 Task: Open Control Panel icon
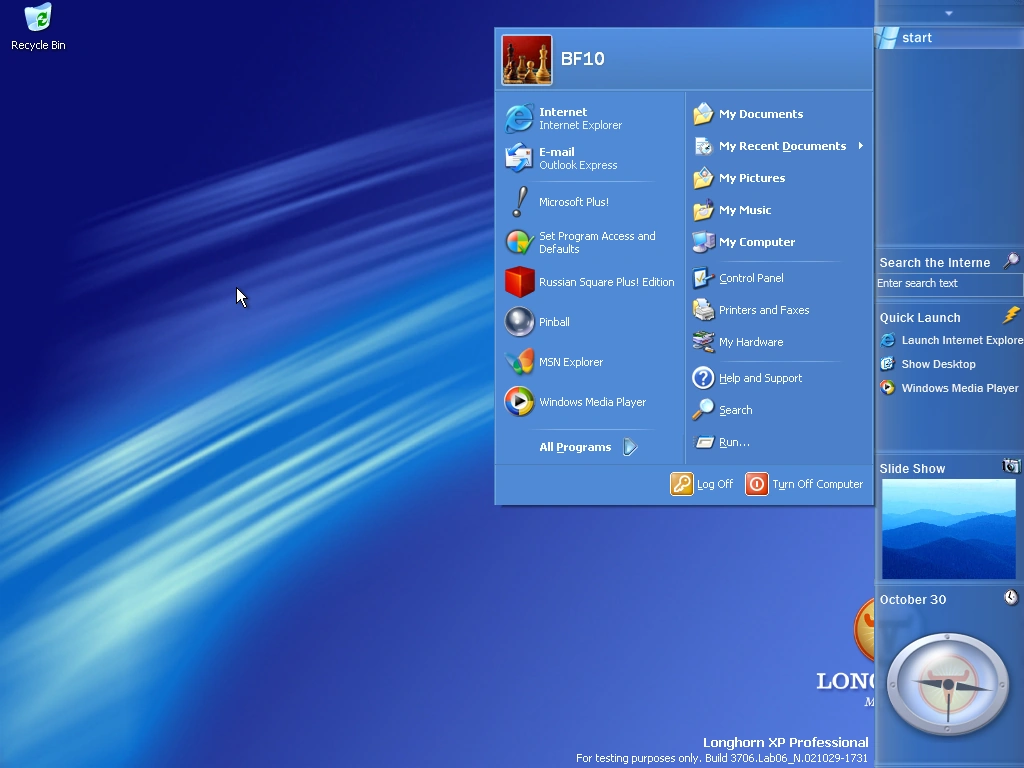click(703, 278)
